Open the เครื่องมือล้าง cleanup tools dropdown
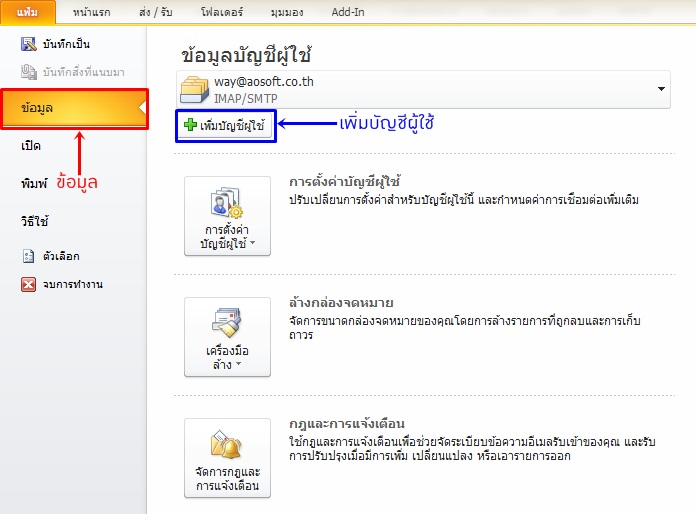 (x=227, y=337)
